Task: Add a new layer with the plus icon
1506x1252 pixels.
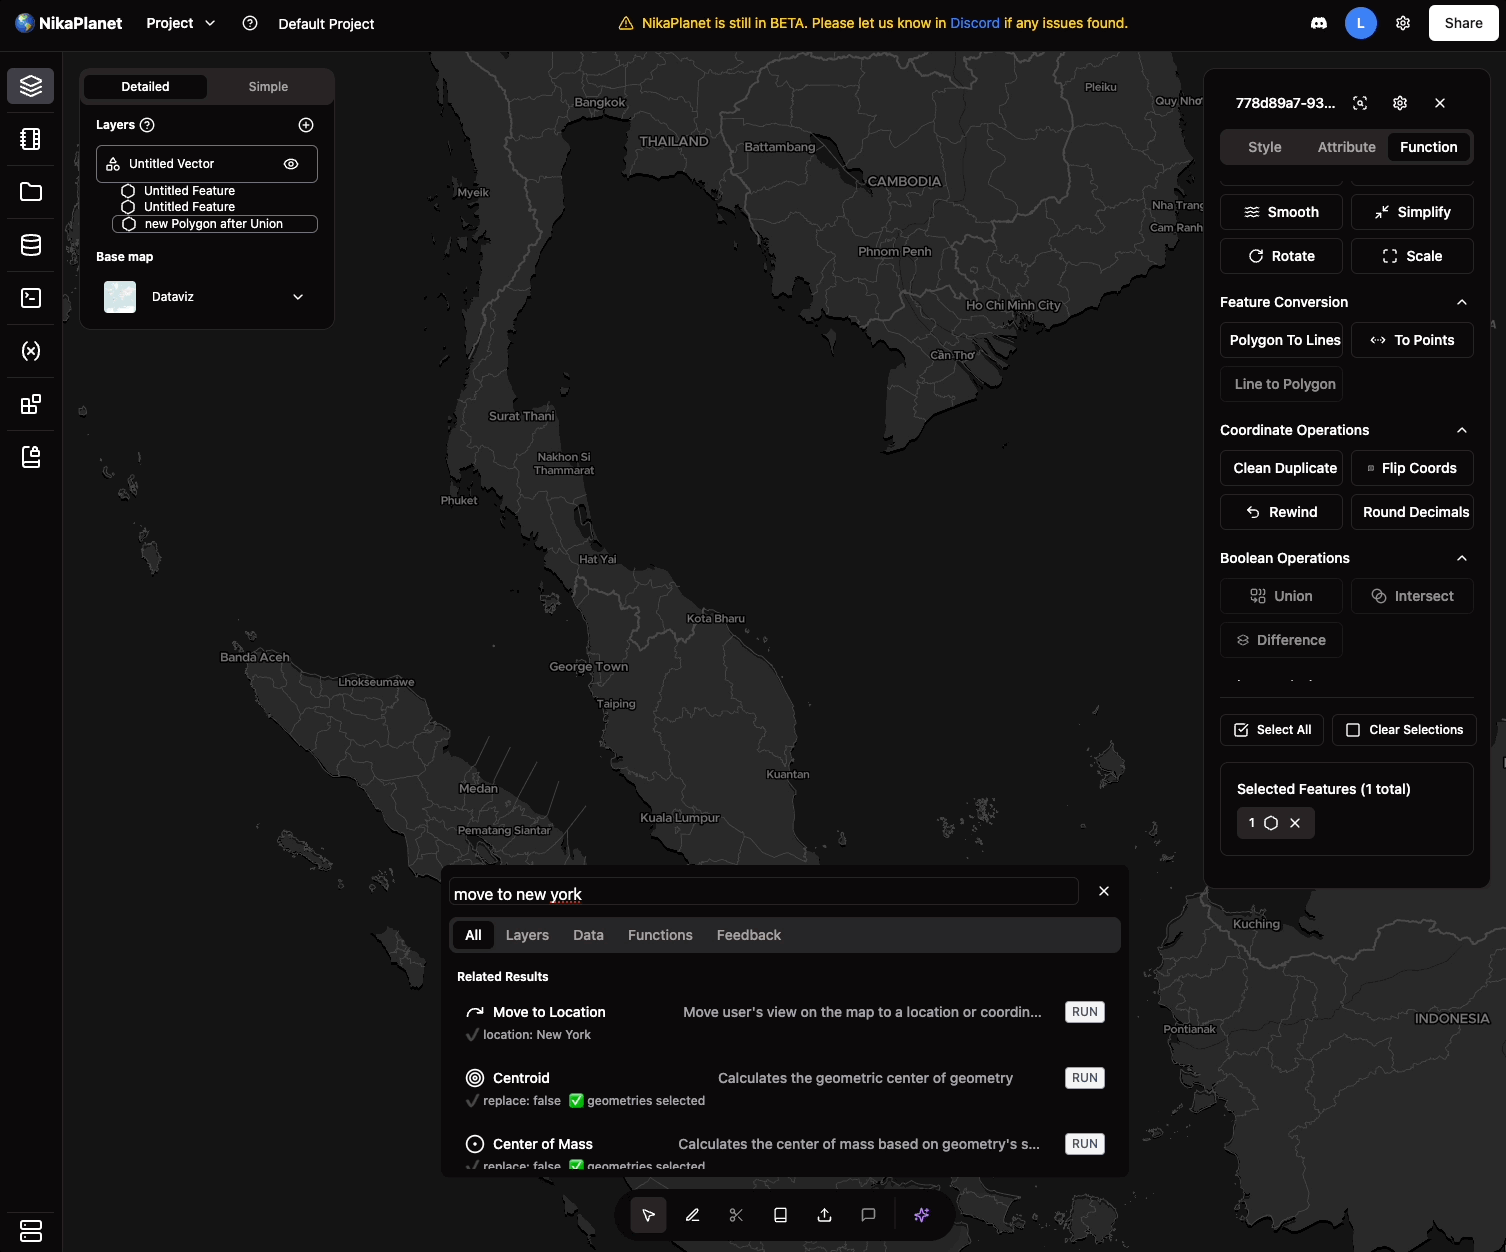Action: (x=306, y=125)
